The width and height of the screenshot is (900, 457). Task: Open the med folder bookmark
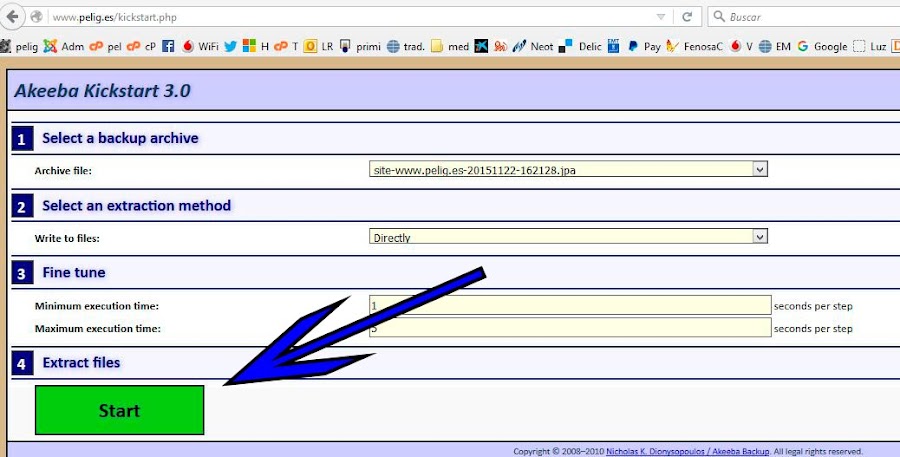point(450,47)
